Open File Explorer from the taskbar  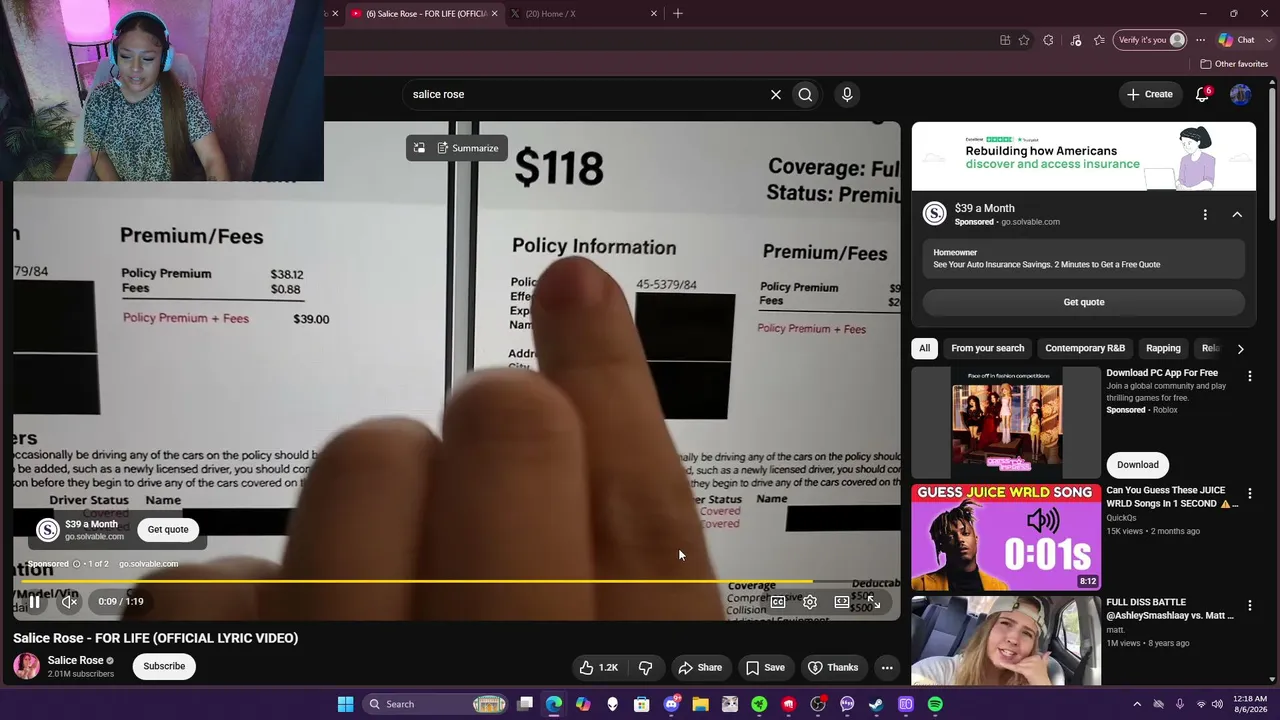[700, 704]
